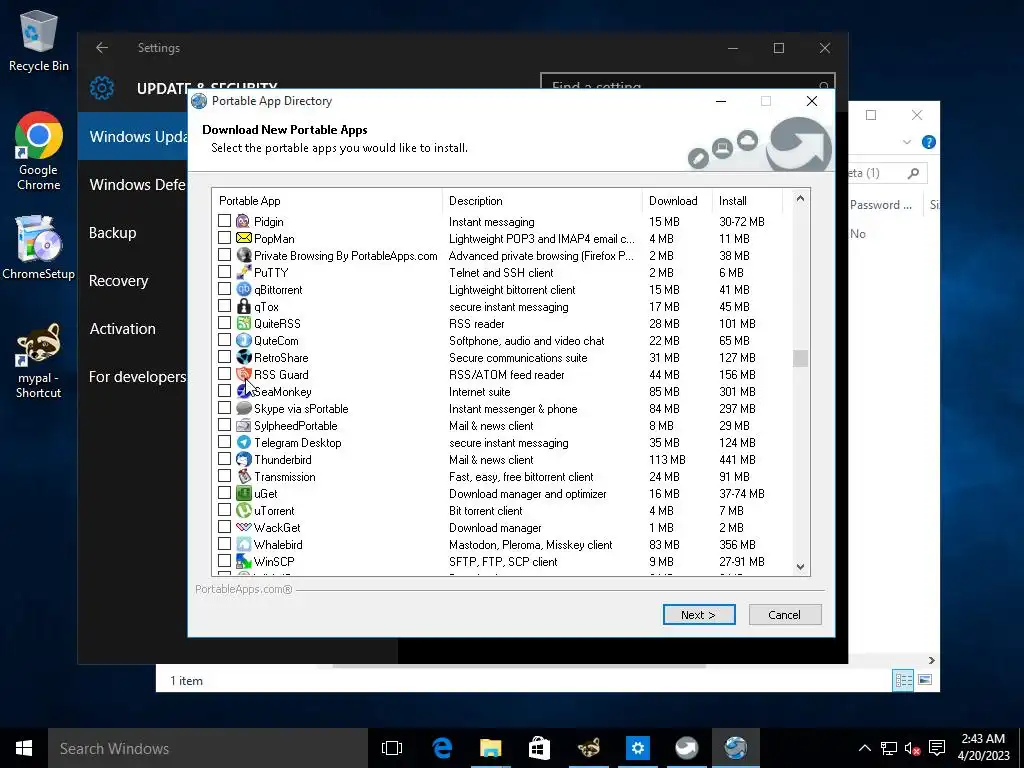Open the Store taskbar icon
Viewport: 1024px width, 768px height.
click(539, 748)
